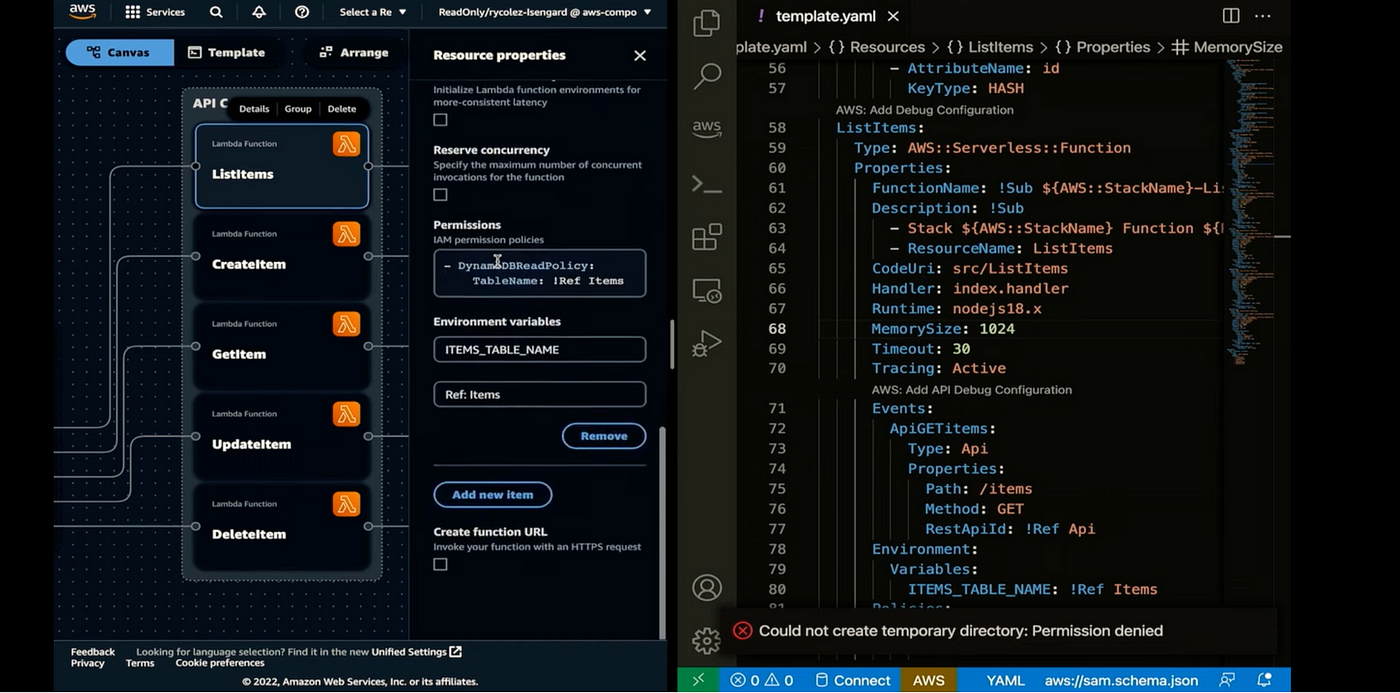Enable the Reserve concurrency checkbox
Image resolution: width=1400 pixels, height=693 pixels.
click(x=440, y=195)
